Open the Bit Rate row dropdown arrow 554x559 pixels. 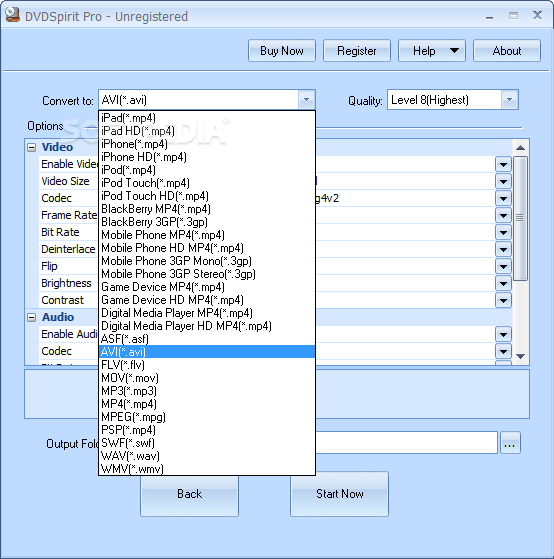(503, 233)
